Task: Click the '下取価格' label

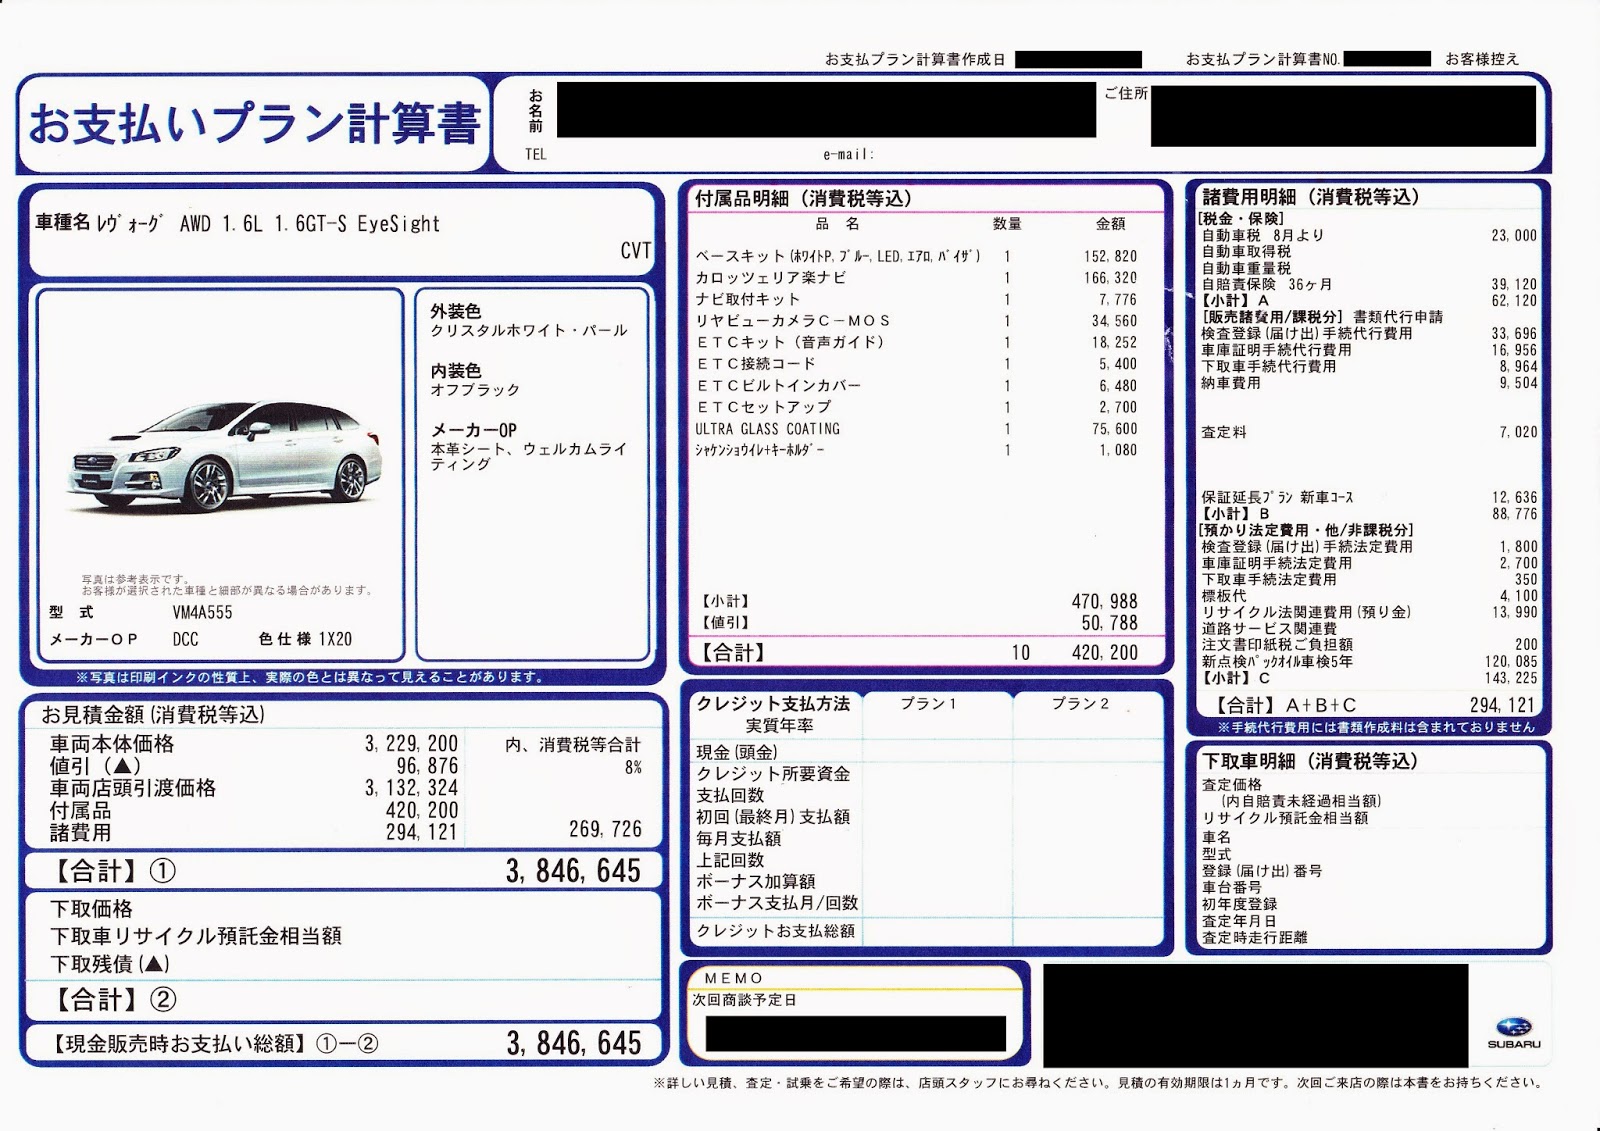Action: click(91, 909)
